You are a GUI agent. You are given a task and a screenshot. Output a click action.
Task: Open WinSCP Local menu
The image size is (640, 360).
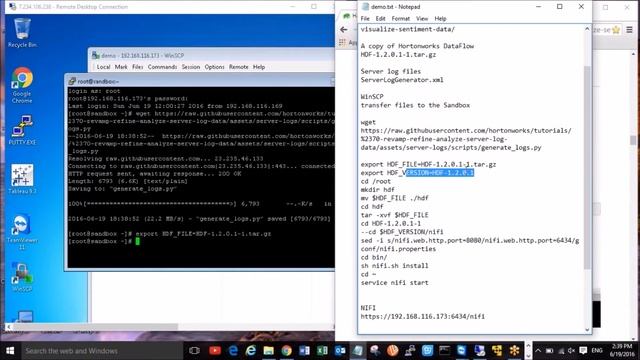(x=103, y=67)
